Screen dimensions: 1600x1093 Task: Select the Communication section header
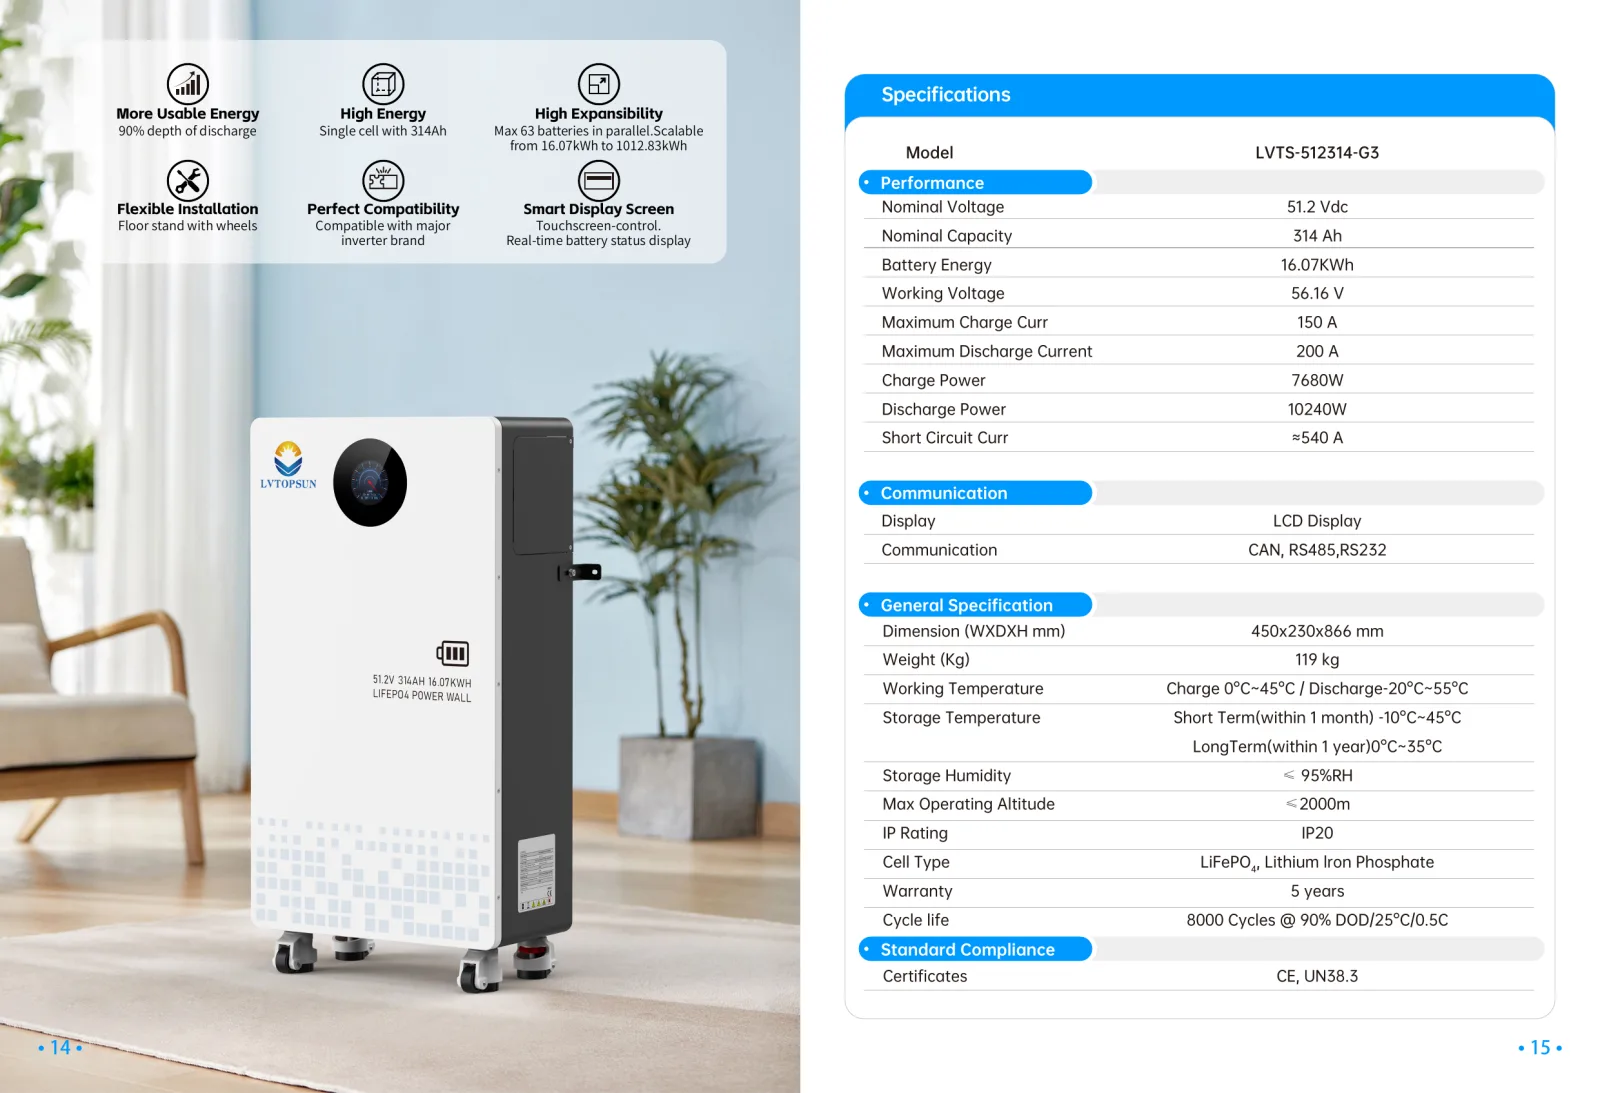point(975,493)
